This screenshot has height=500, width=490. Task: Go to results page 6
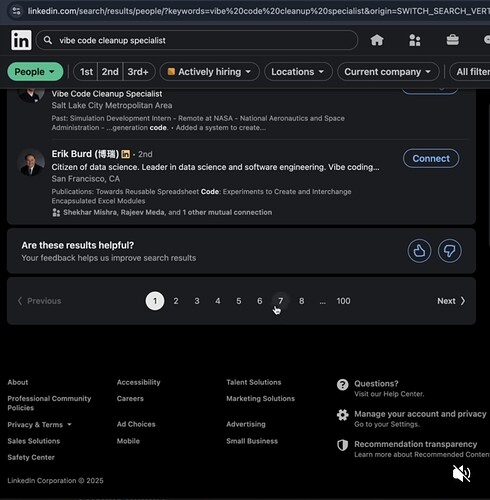260,301
